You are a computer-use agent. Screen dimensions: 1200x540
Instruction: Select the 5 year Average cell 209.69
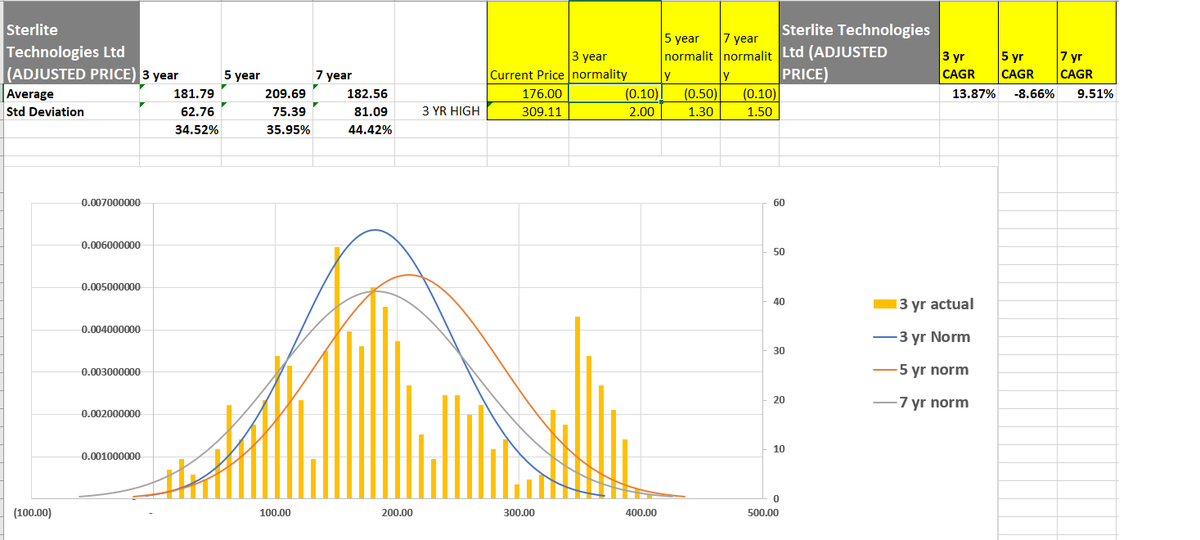[267, 94]
